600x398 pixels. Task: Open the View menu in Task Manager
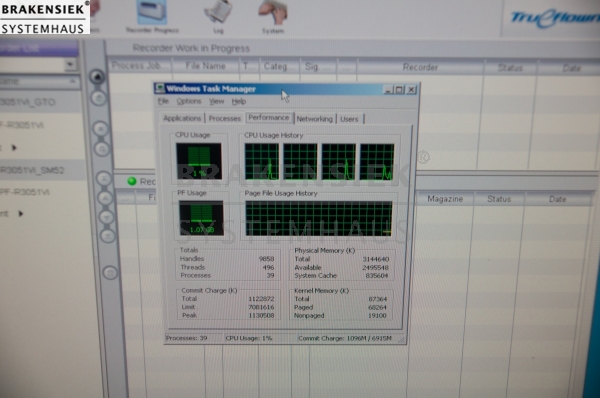click(216, 101)
